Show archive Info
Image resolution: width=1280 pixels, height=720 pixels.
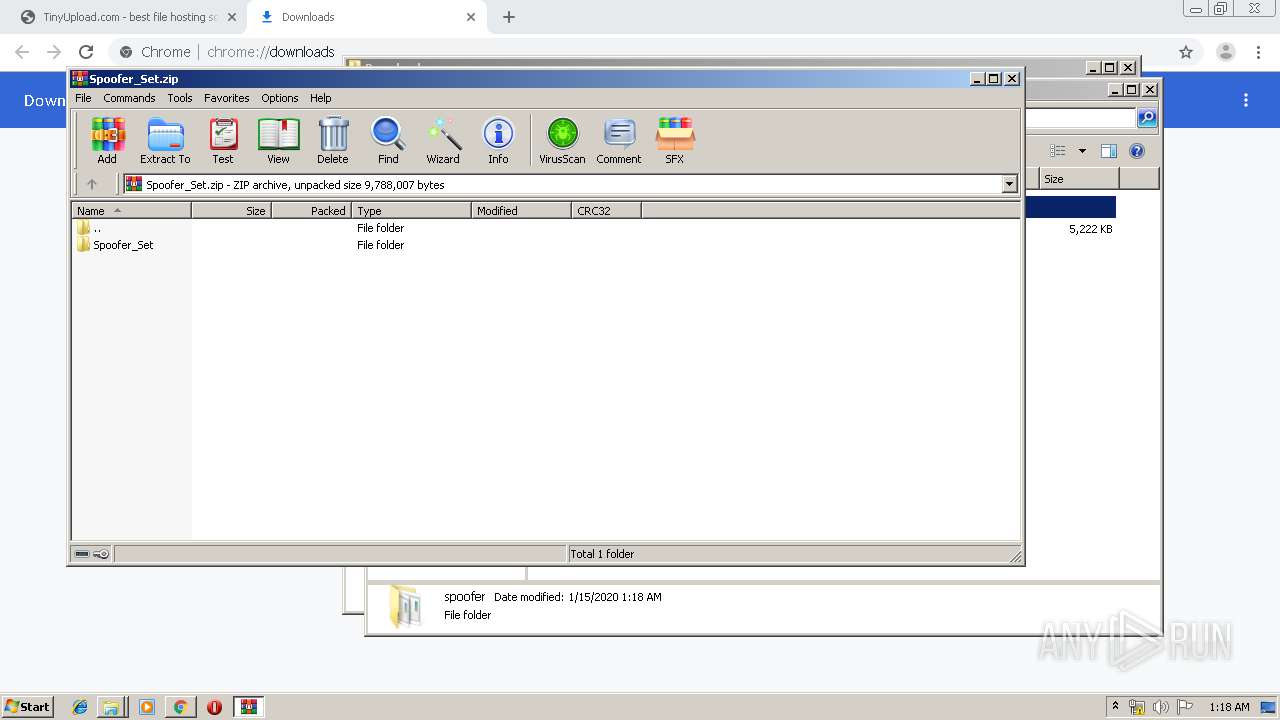498,140
